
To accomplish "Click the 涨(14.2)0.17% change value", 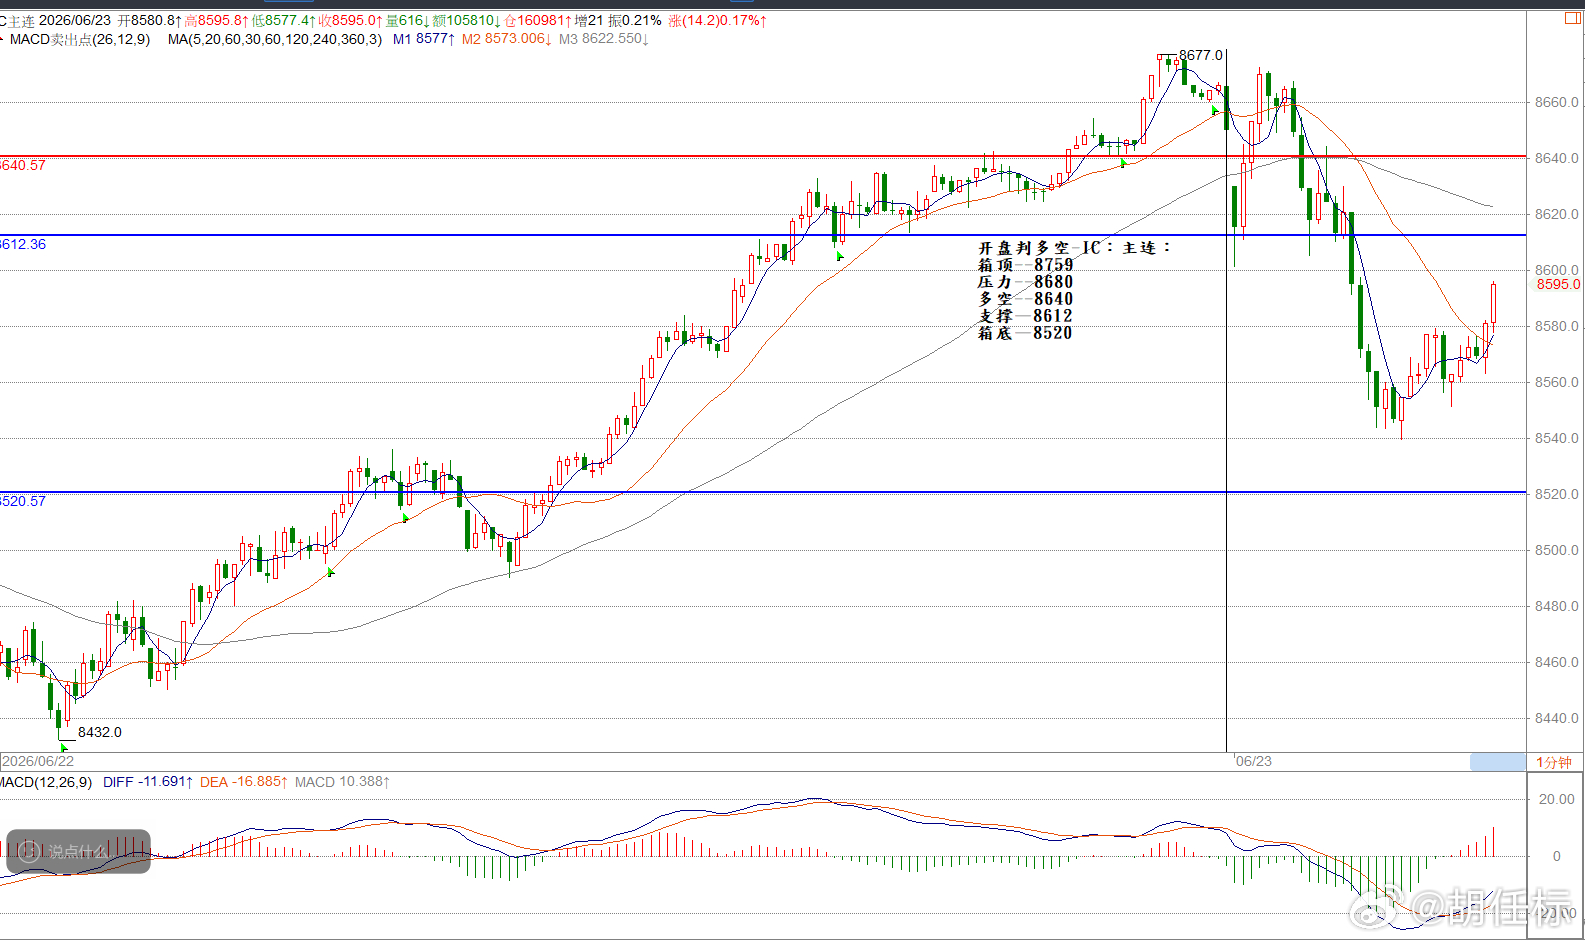I will coord(717,20).
